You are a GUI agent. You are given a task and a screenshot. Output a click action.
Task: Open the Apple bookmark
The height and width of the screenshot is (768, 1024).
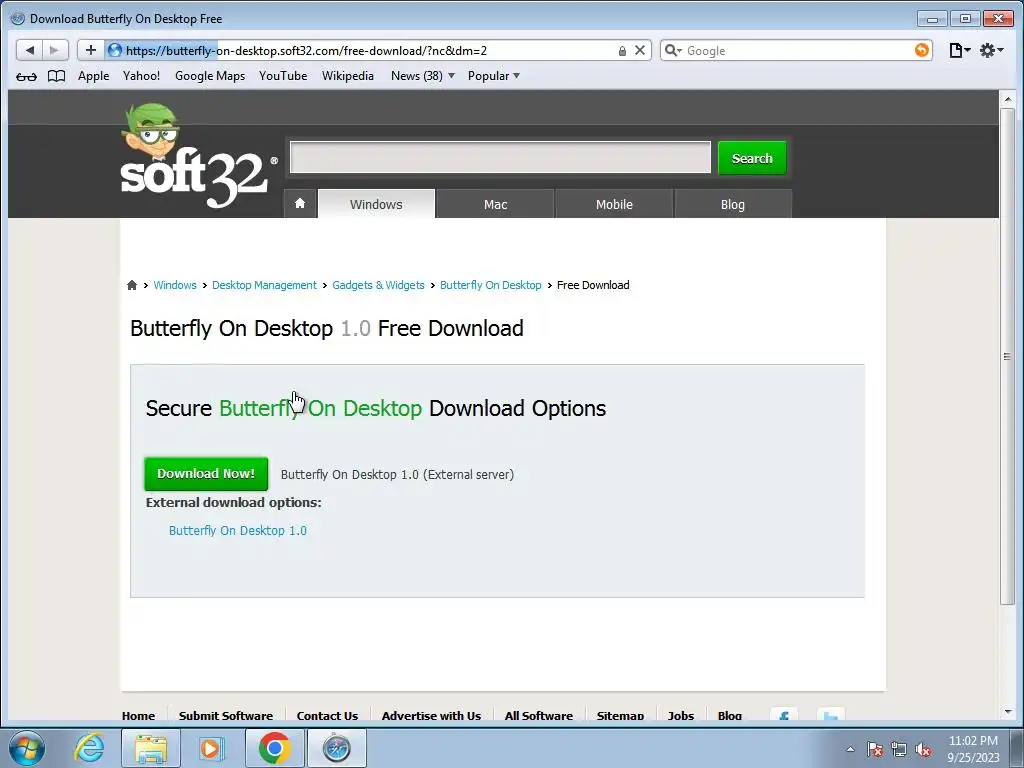[x=93, y=76]
